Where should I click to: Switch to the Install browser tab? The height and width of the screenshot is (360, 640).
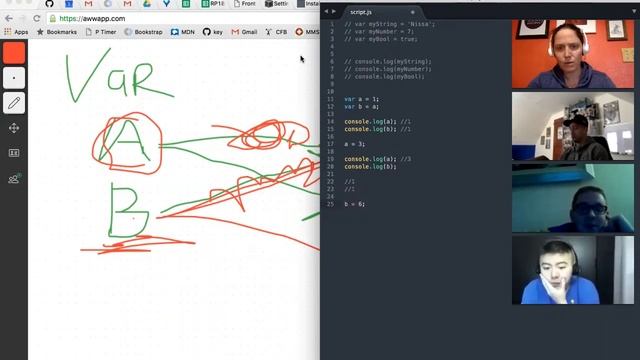click(308, 4)
